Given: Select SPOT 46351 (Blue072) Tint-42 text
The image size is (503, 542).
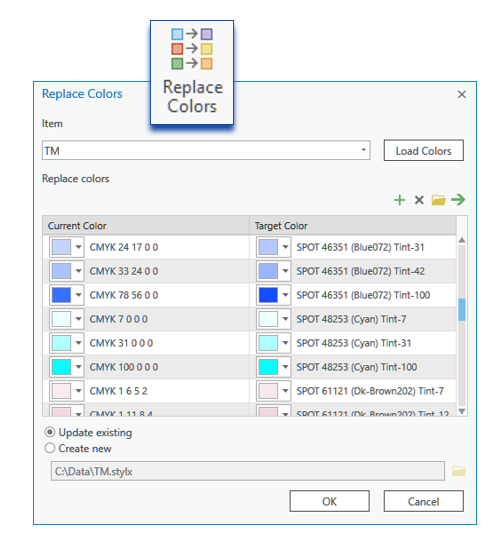Looking at the screenshot, I should coord(360,271).
